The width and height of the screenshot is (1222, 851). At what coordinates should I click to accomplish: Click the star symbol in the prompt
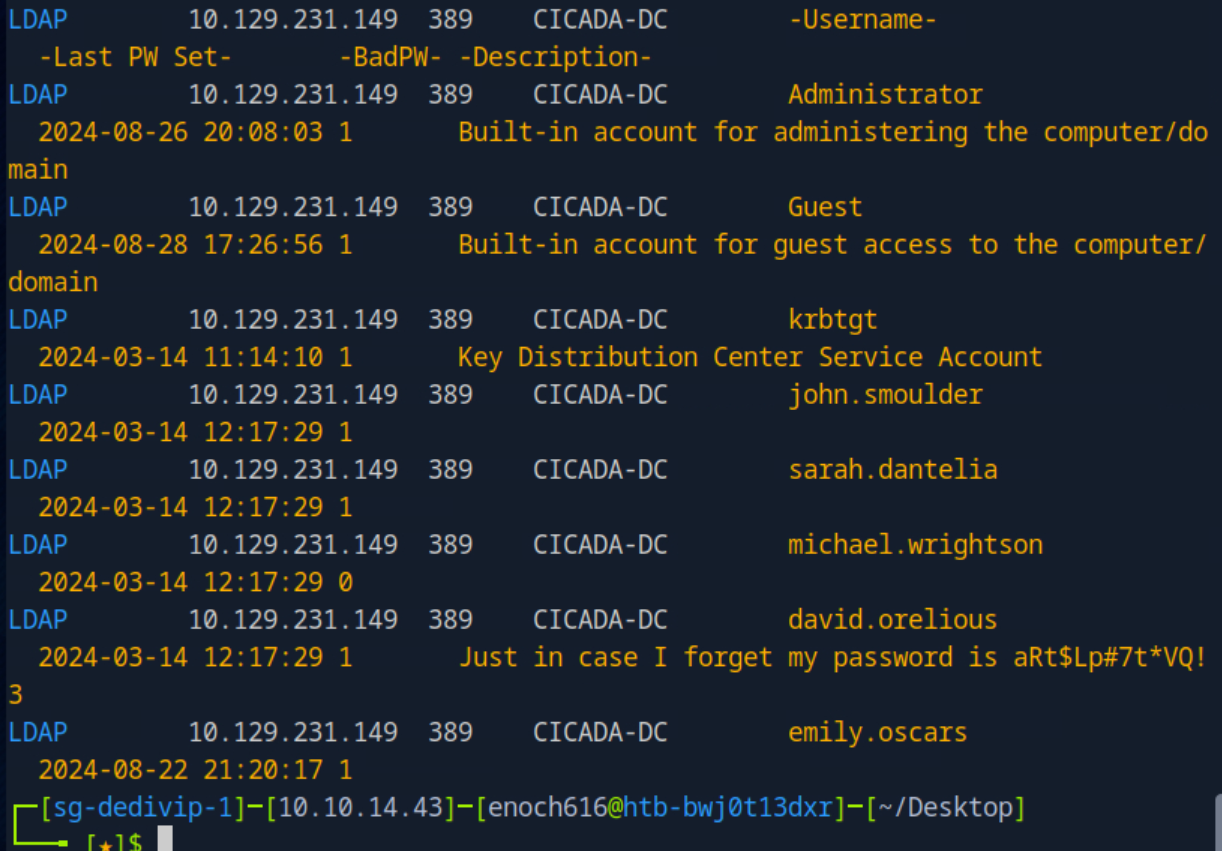coord(105,843)
